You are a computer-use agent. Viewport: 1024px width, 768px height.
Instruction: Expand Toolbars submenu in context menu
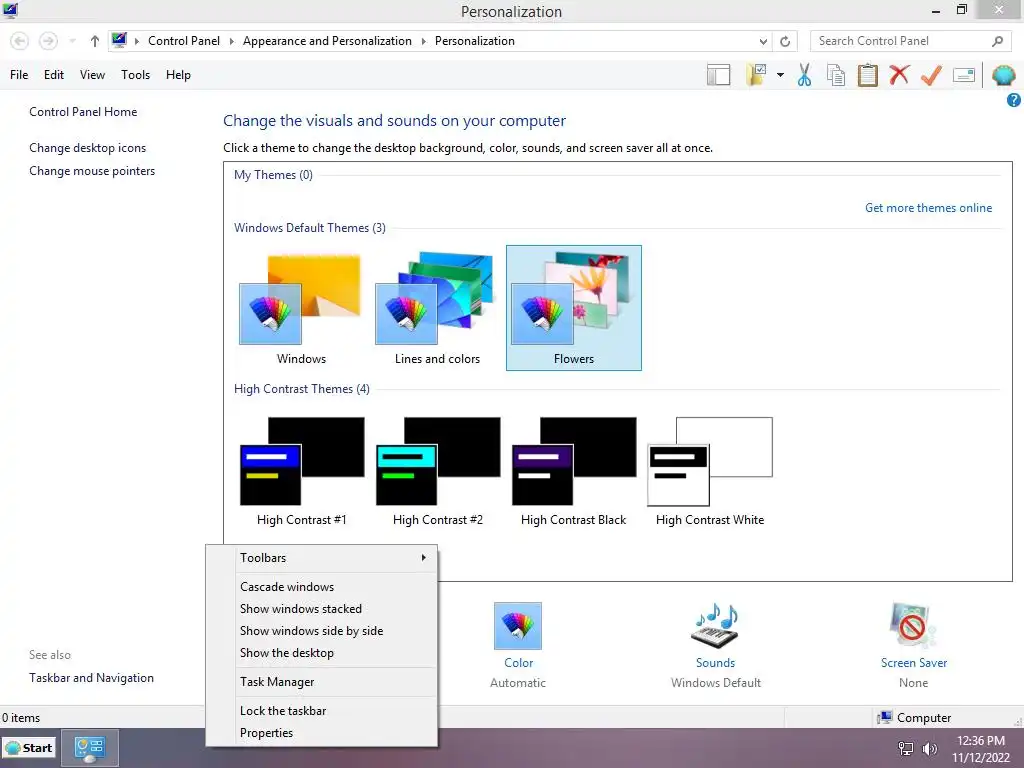321,558
